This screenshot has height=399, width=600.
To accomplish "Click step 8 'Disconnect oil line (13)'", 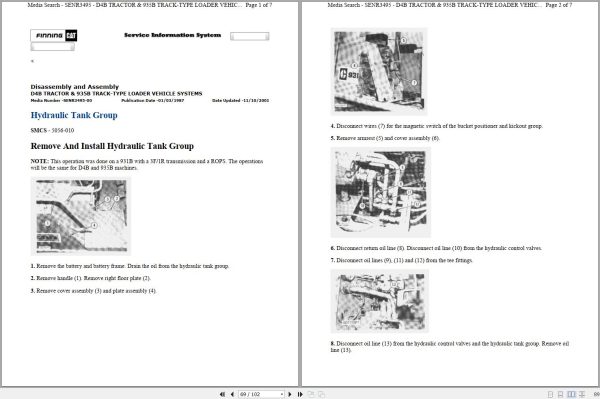I will click(450, 347).
